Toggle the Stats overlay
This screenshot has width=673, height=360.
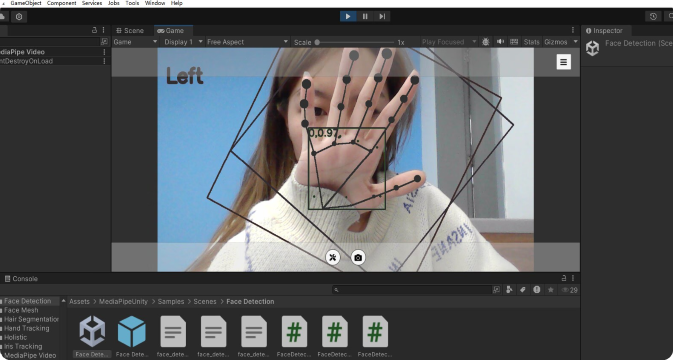coord(531,42)
